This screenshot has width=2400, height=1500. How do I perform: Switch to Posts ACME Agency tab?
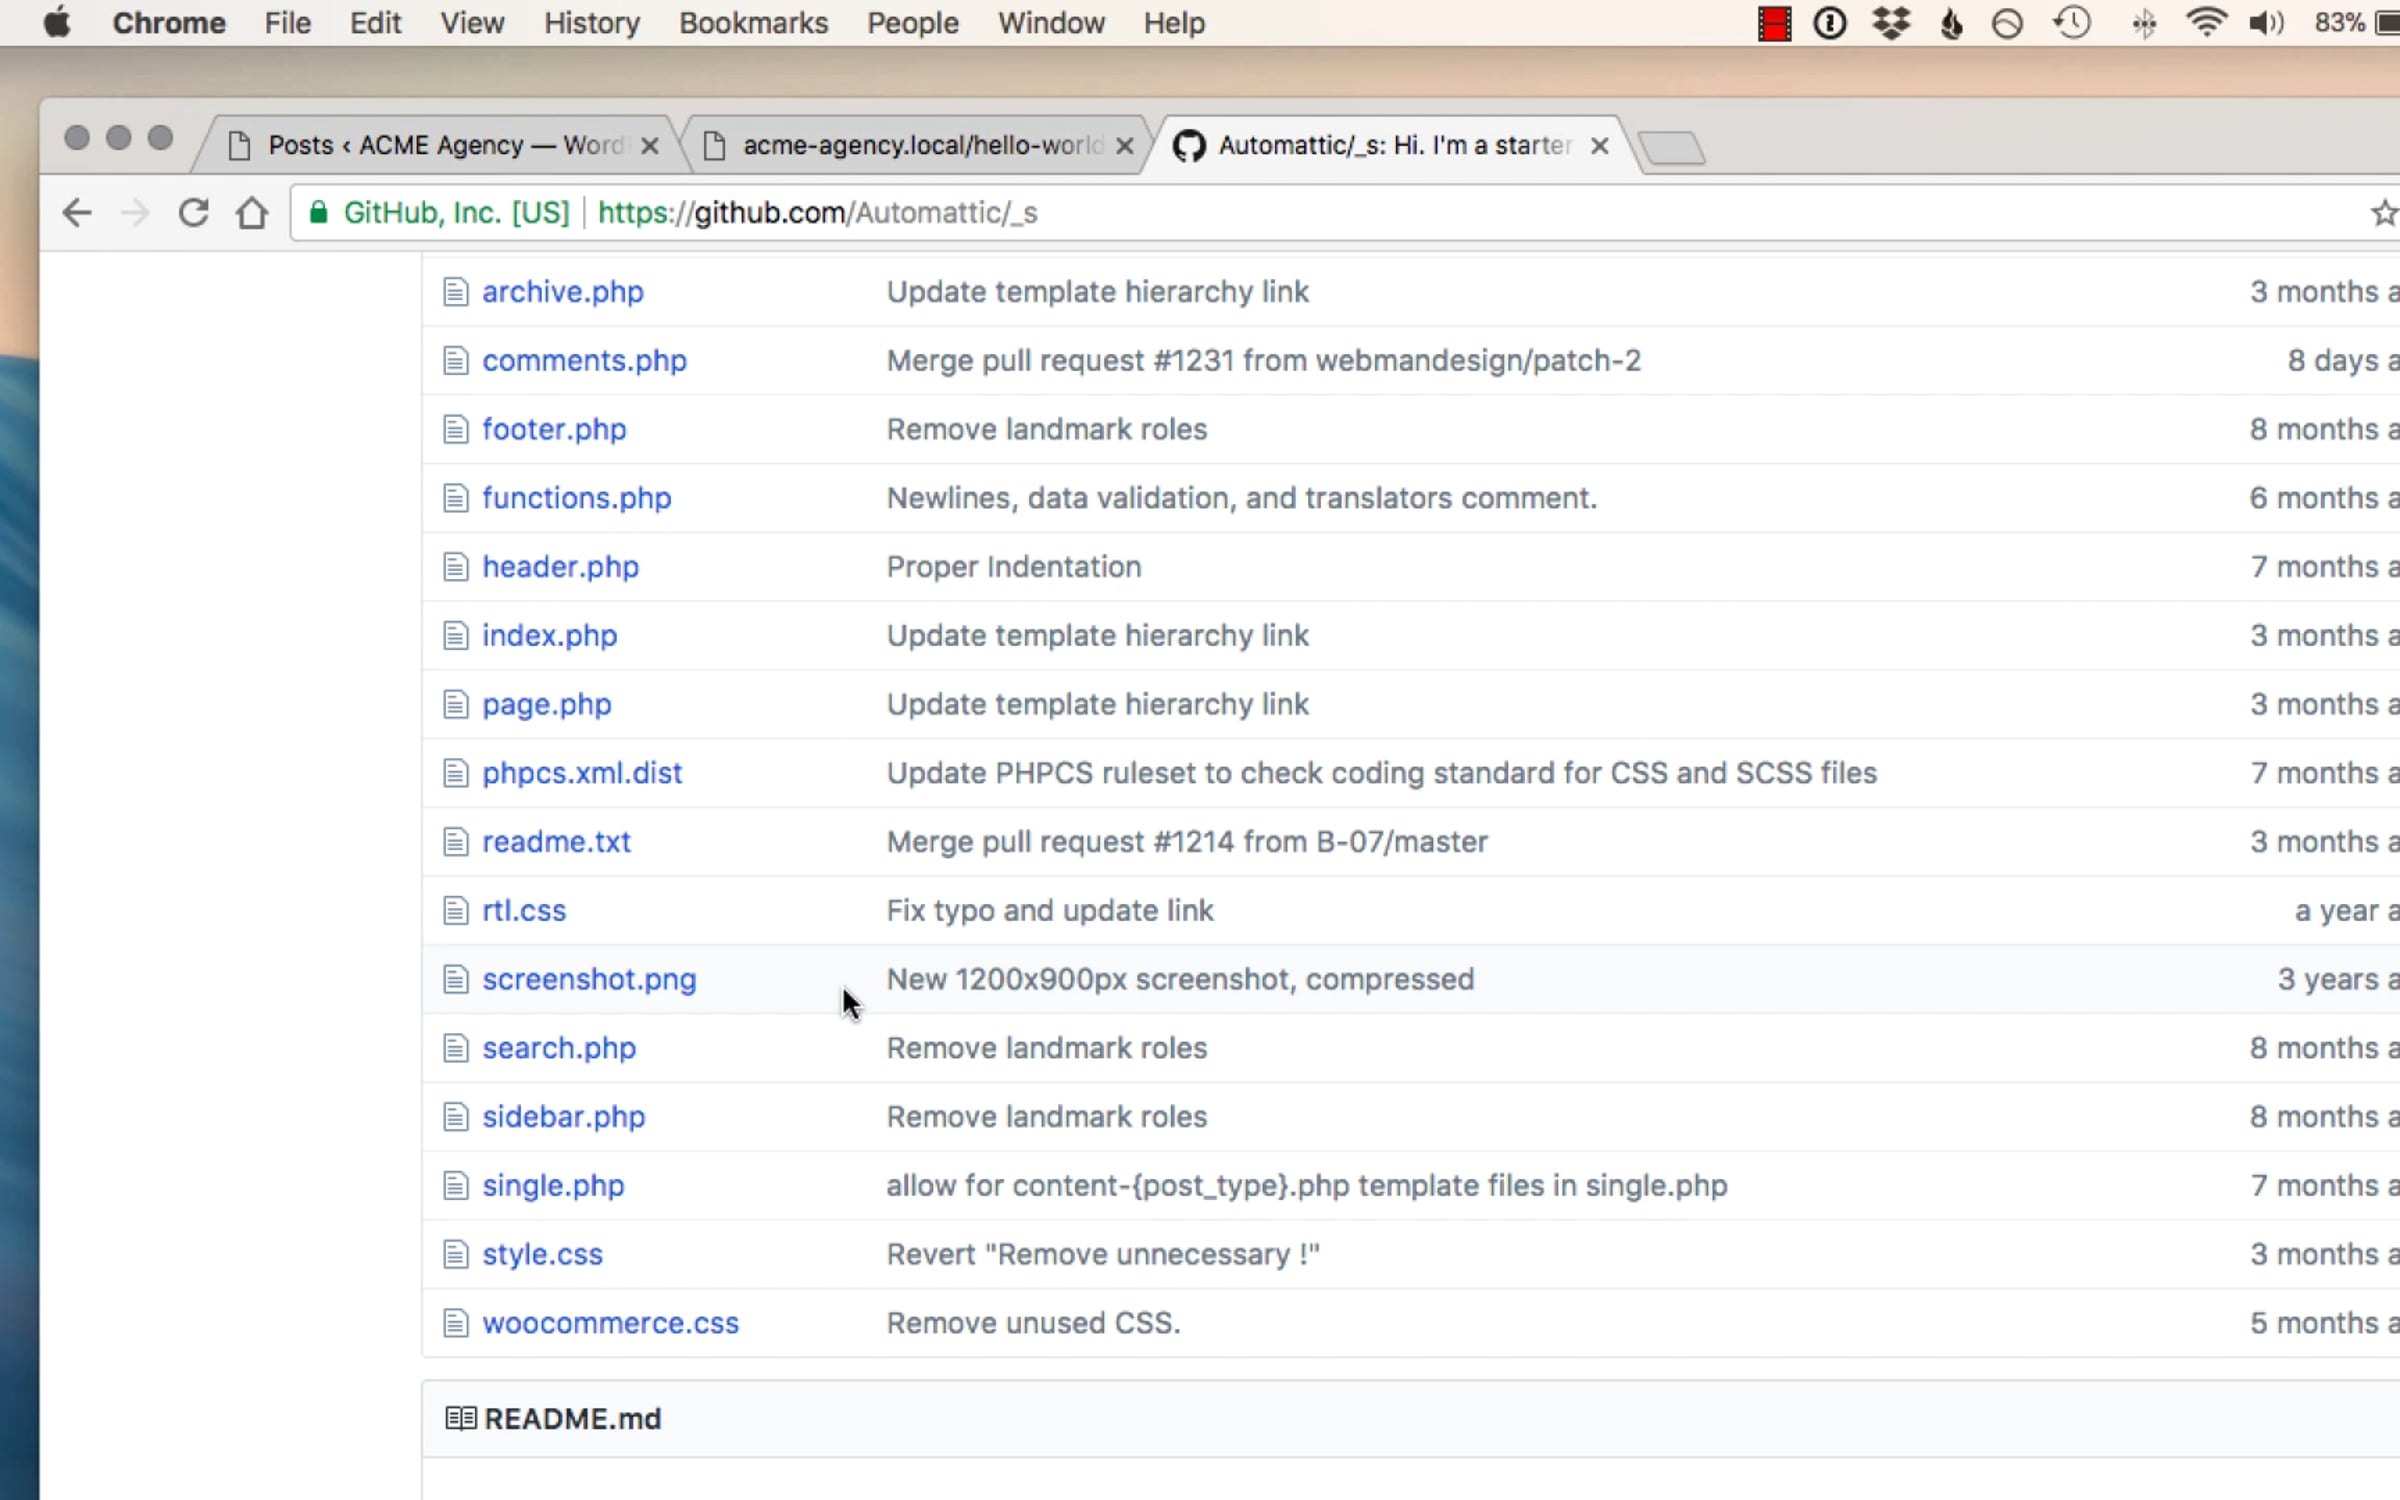440,146
